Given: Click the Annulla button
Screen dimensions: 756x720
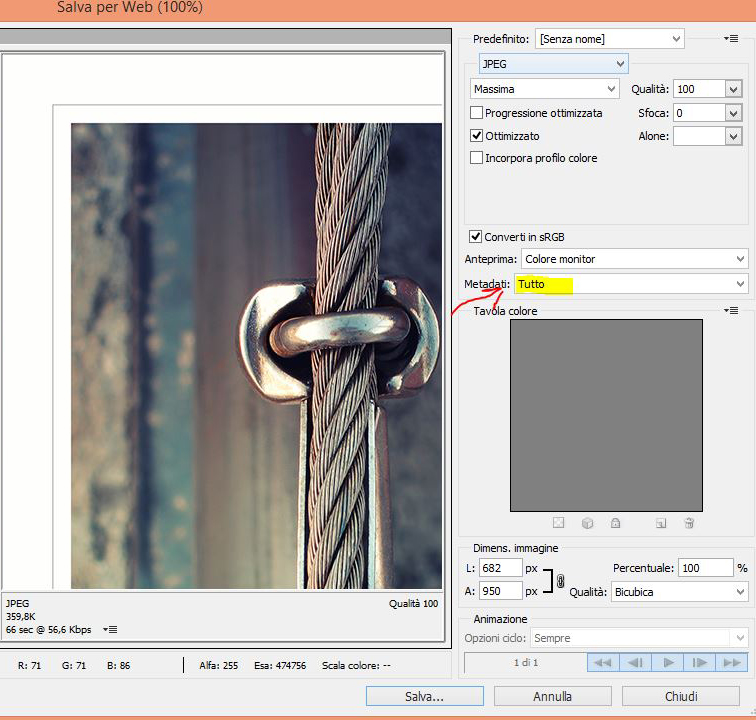Looking at the screenshot, I should (552, 696).
